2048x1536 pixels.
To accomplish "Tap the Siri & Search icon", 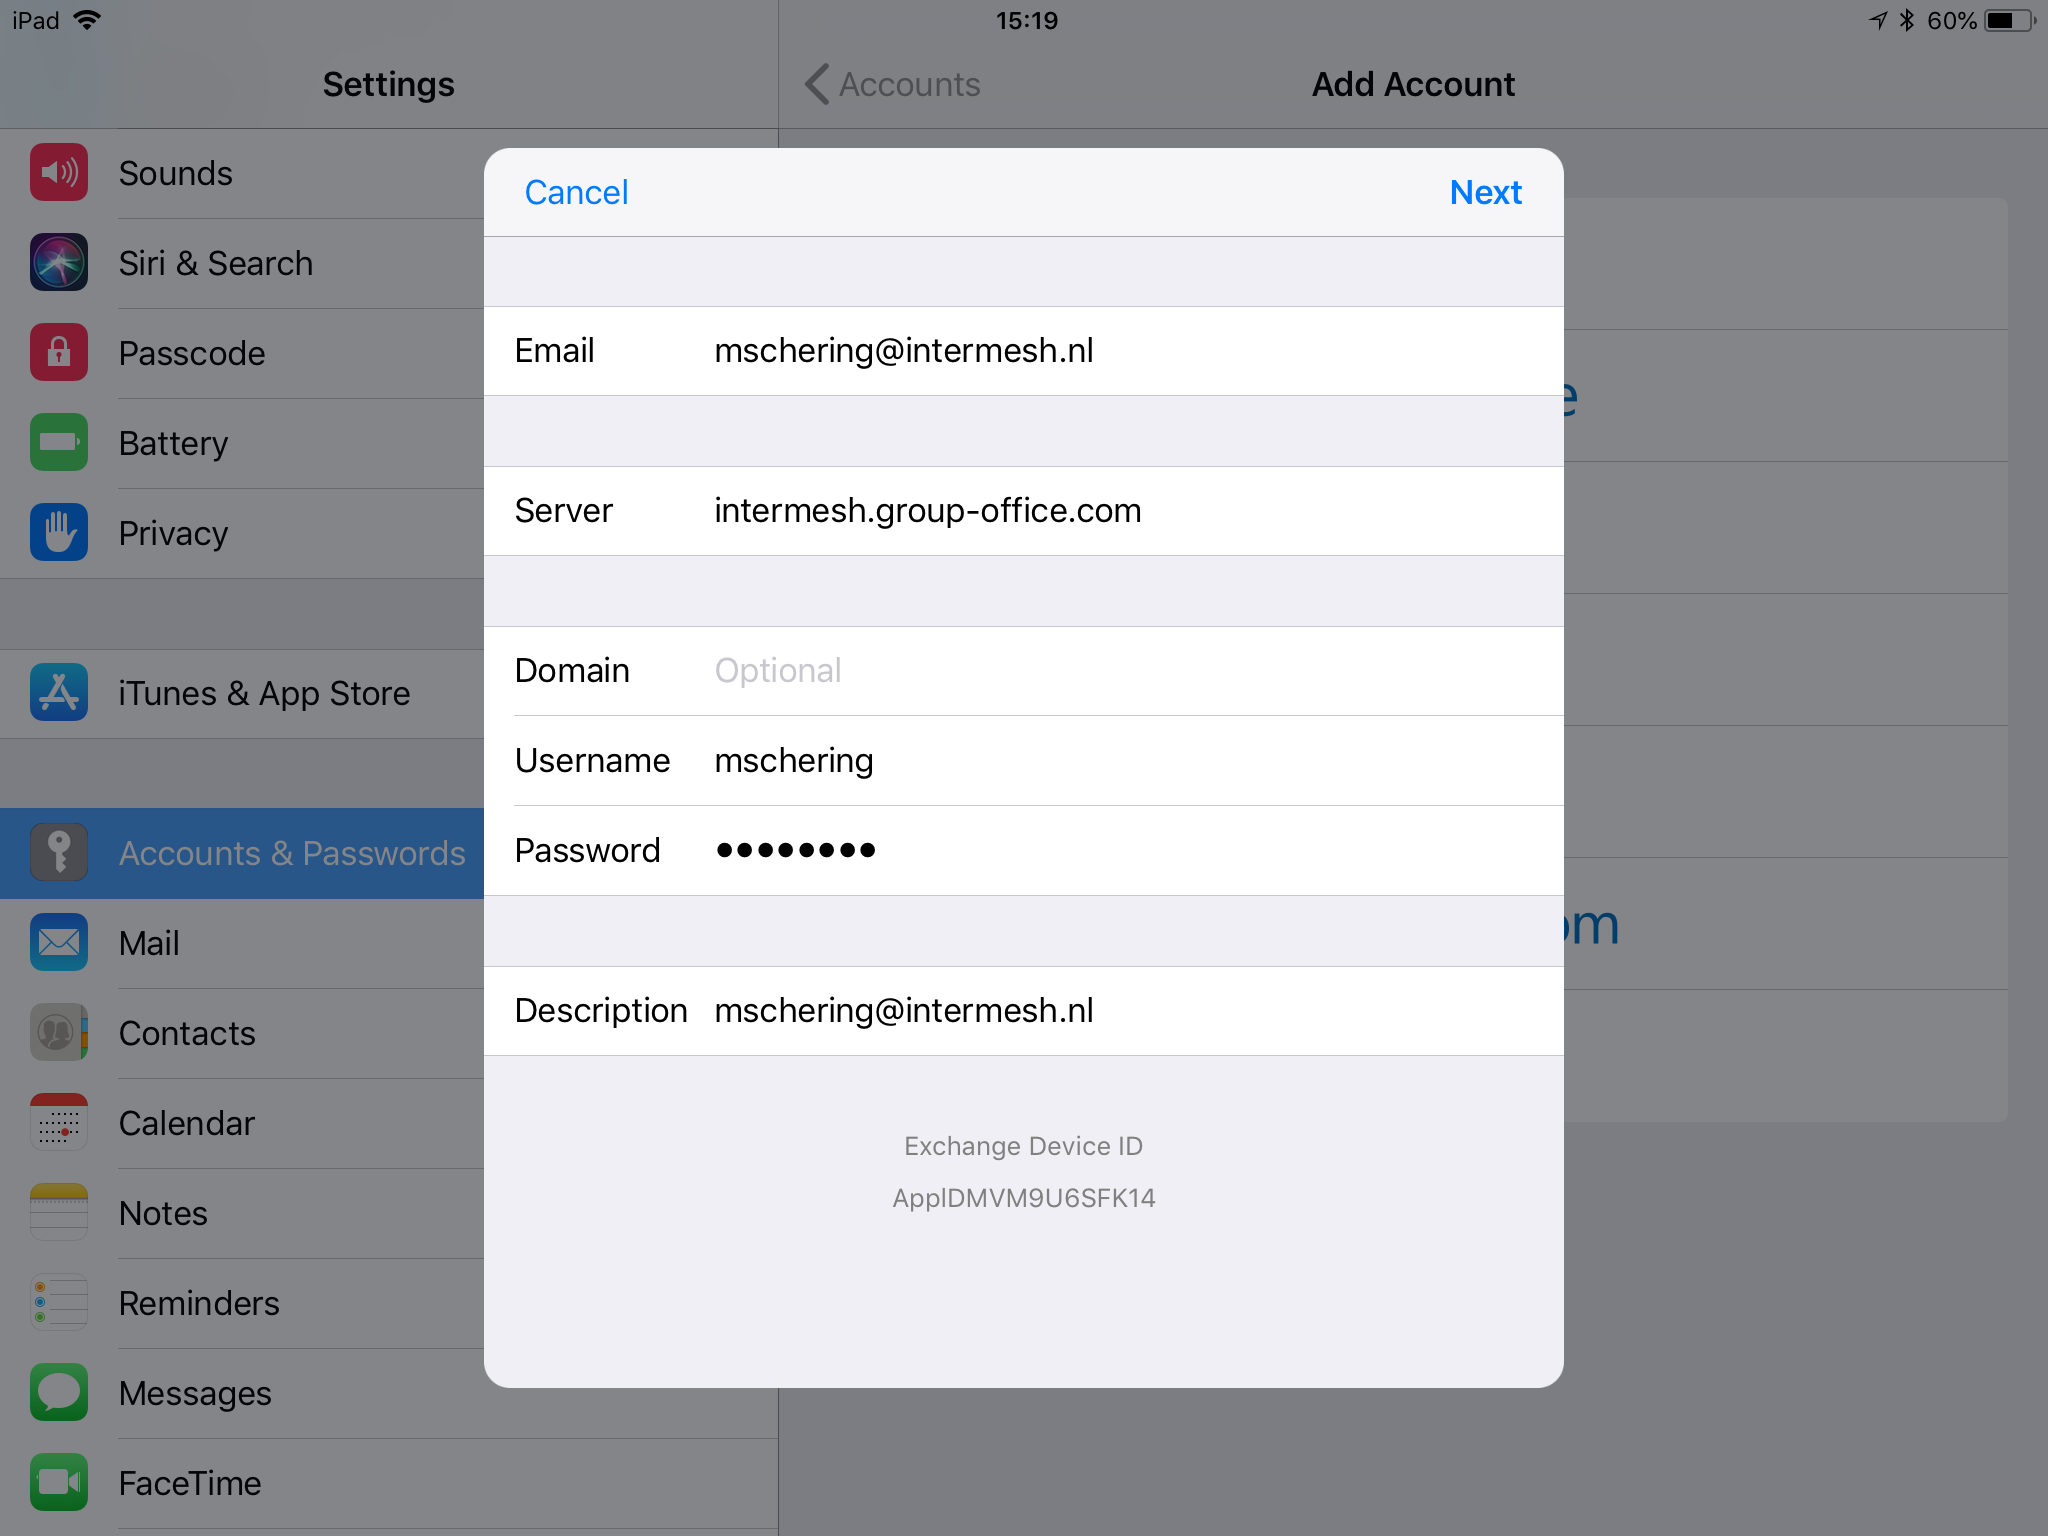I will pyautogui.click(x=59, y=263).
